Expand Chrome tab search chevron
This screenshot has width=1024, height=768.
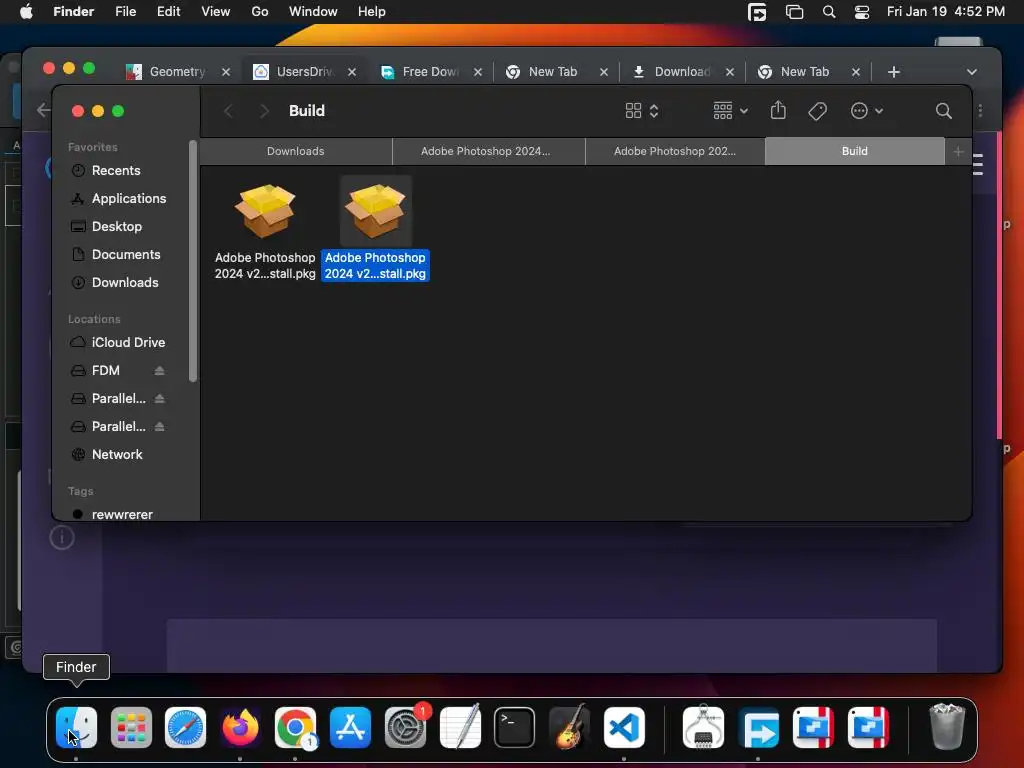coord(972,72)
